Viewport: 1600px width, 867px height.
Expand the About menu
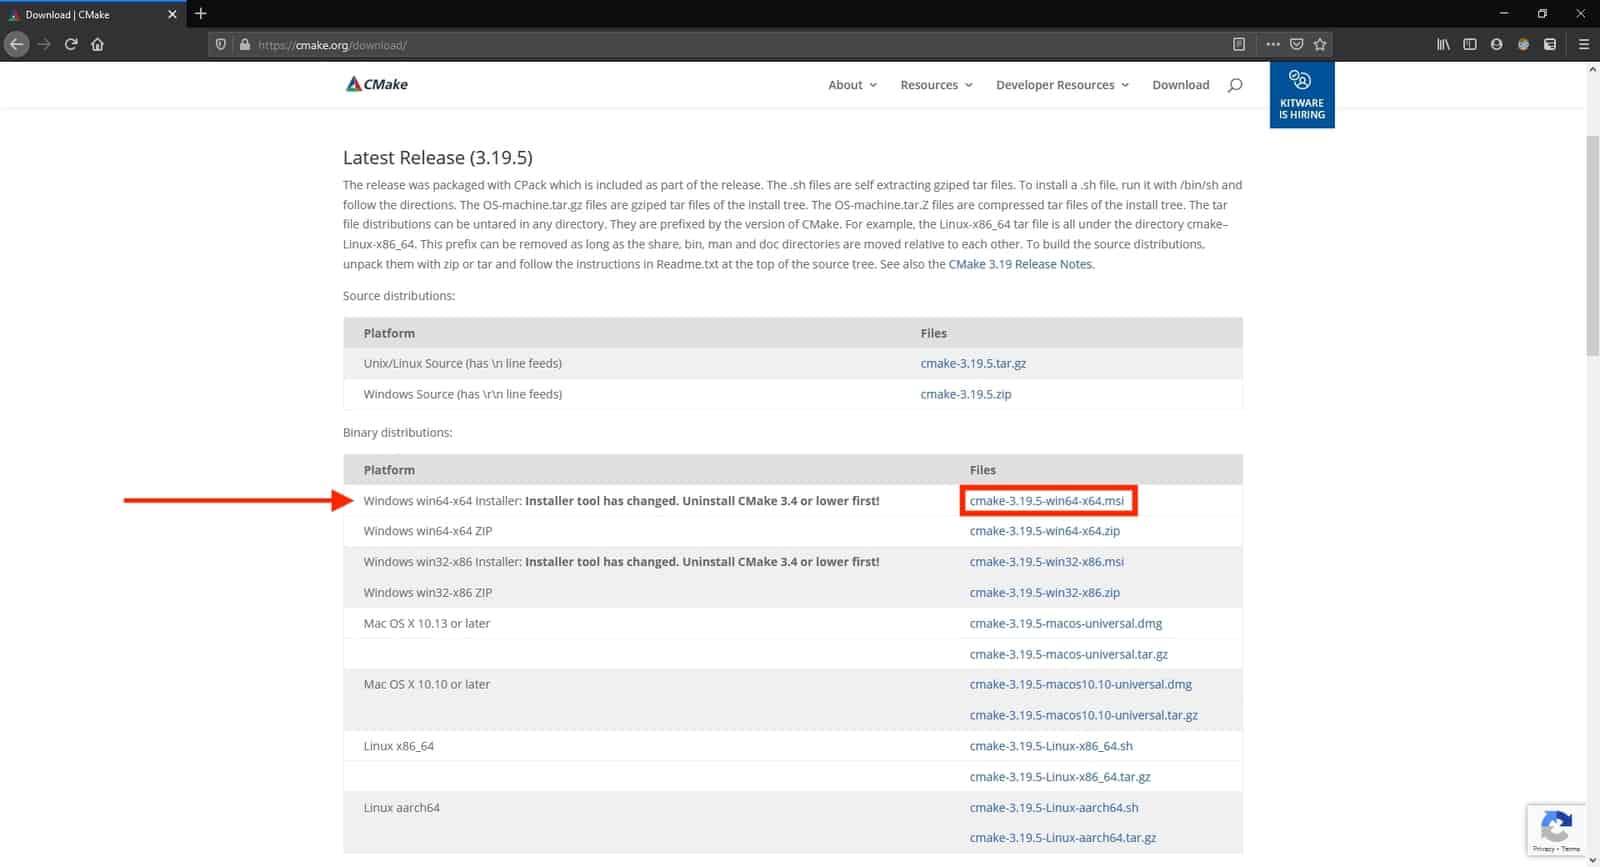click(x=852, y=85)
